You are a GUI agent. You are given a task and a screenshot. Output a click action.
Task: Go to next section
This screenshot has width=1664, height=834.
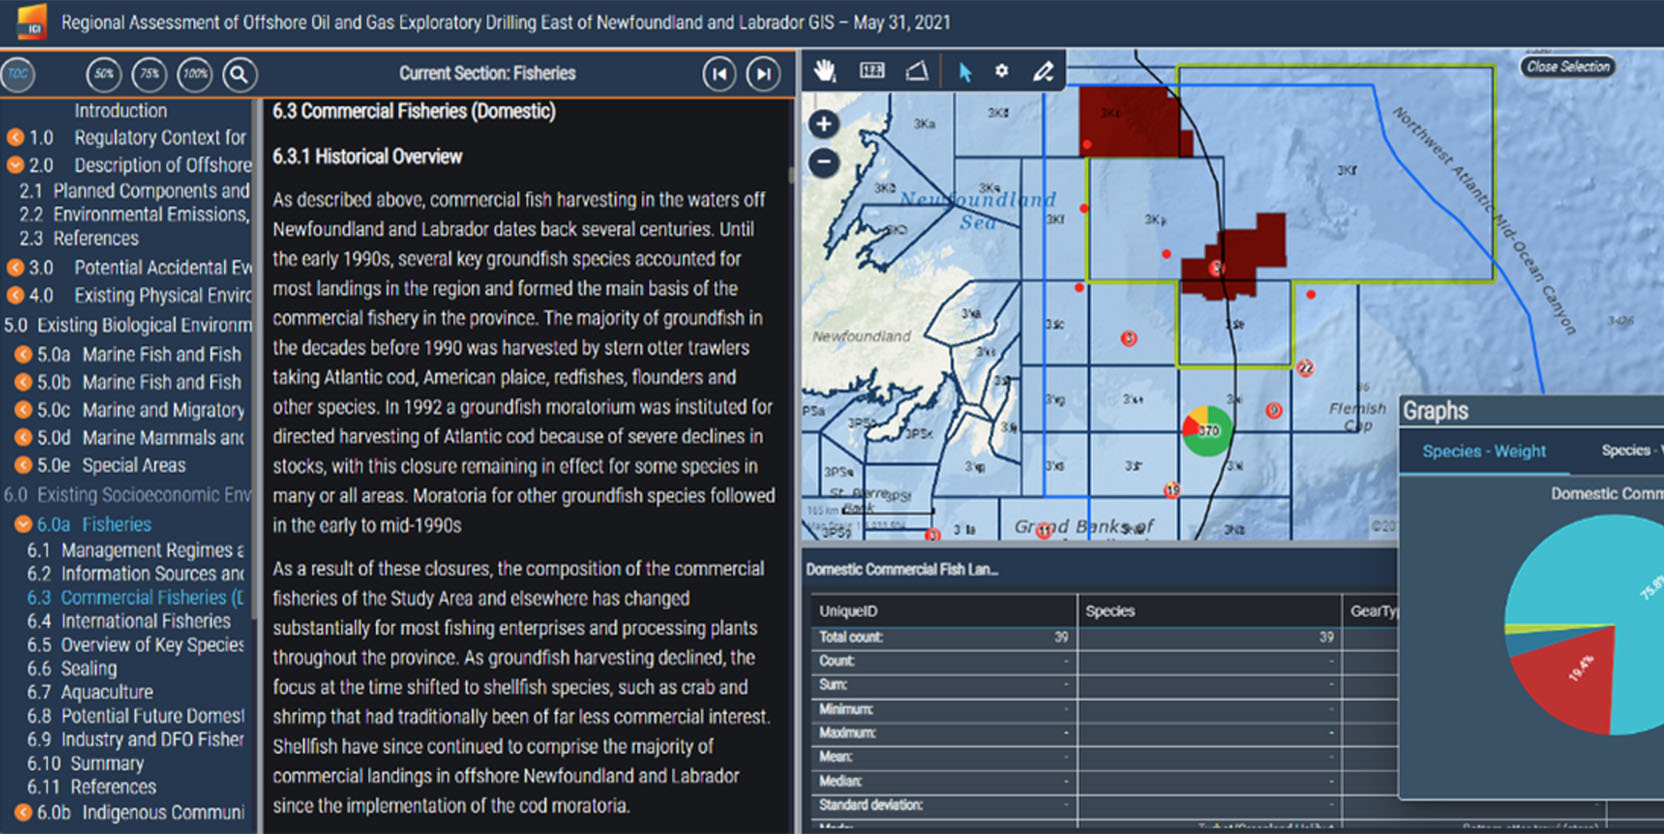[763, 74]
